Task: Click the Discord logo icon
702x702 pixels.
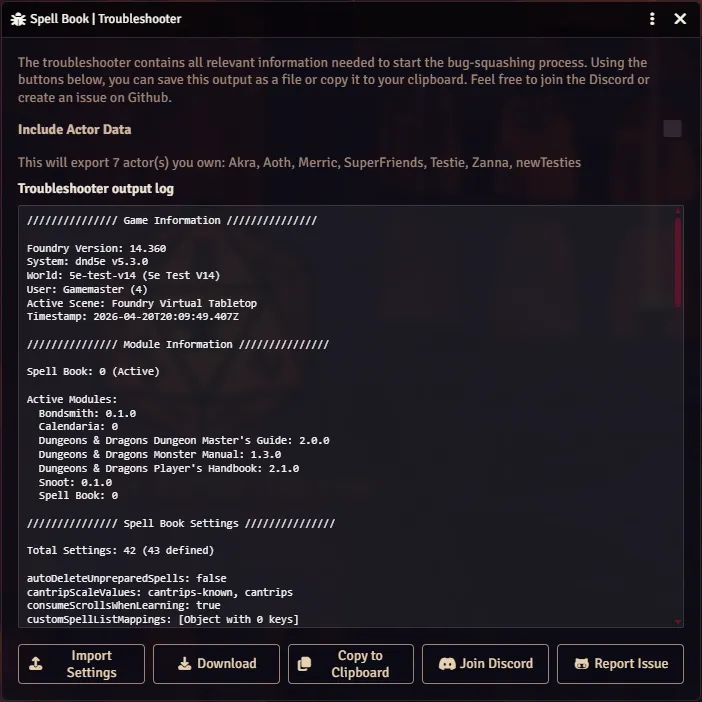Action: point(447,663)
